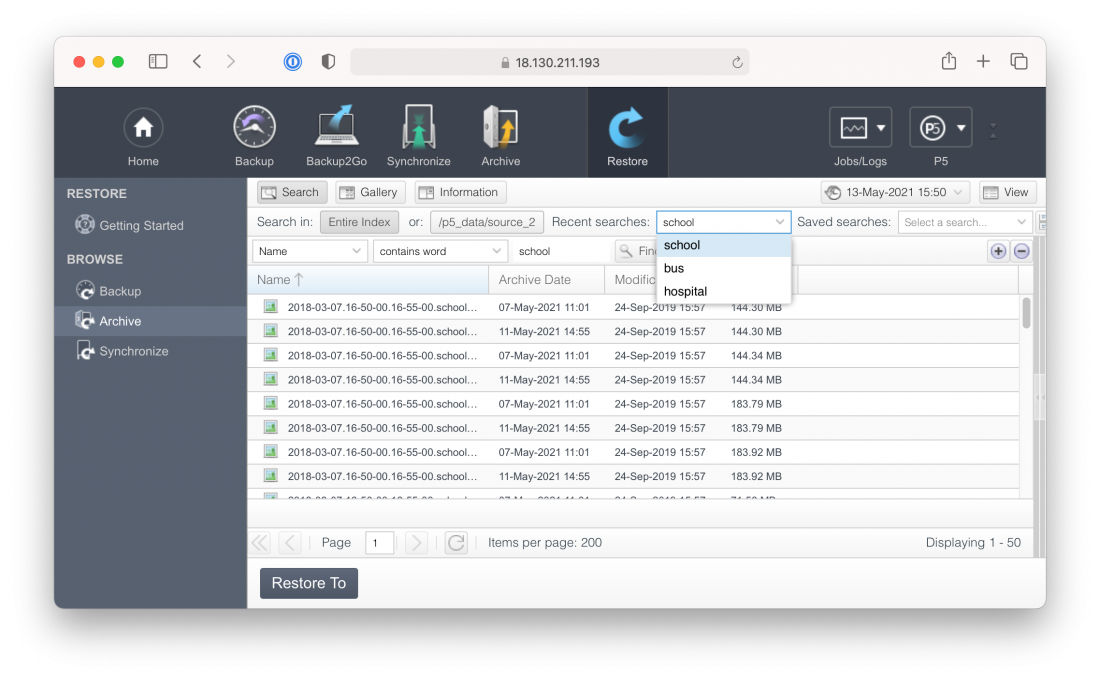Choose 'school' from recent searches list
Image resolution: width=1100 pixels, height=680 pixels.
[723, 245]
